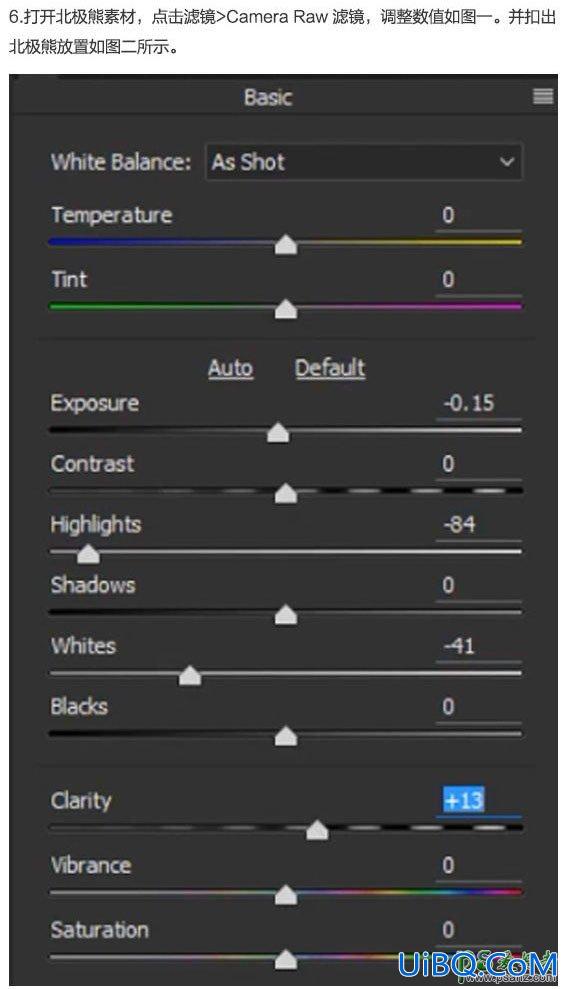Open the White Balance dropdown
This screenshot has width=568, height=989.
[364, 162]
